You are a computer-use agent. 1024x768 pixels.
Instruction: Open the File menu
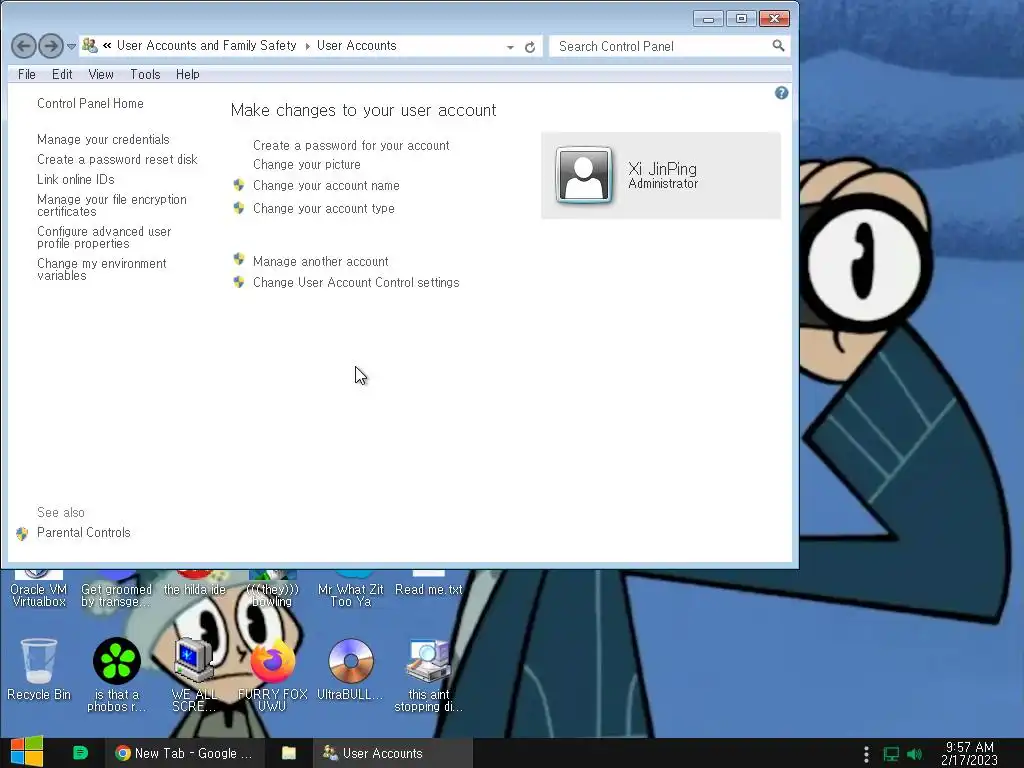[27, 74]
